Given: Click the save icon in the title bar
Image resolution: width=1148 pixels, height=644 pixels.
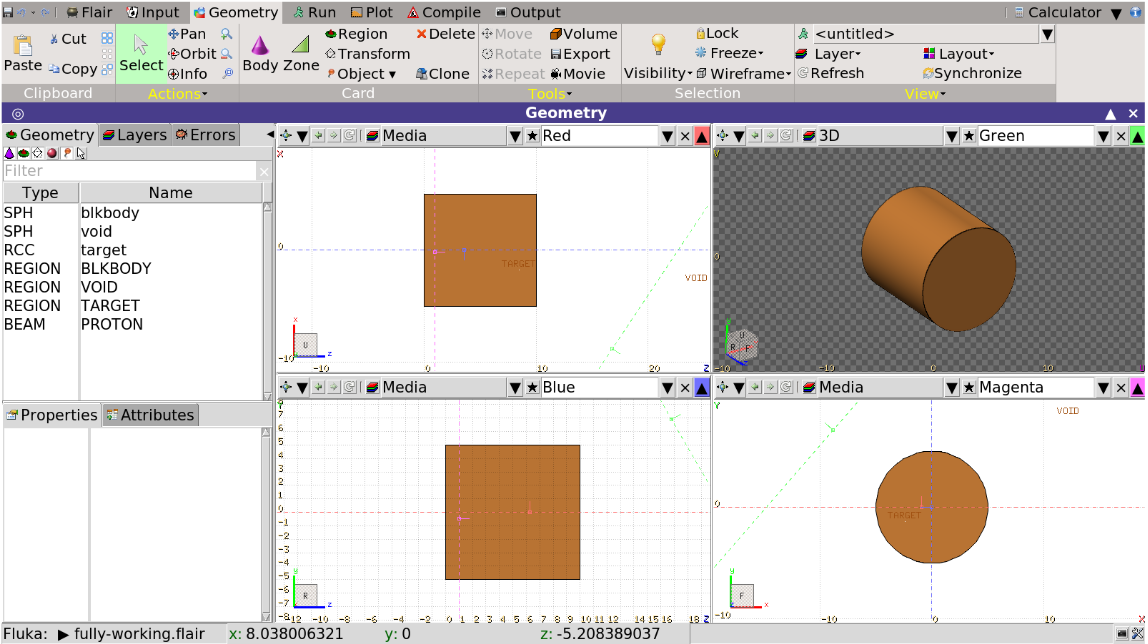Looking at the screenshot, I should click(x=8, y=12).
